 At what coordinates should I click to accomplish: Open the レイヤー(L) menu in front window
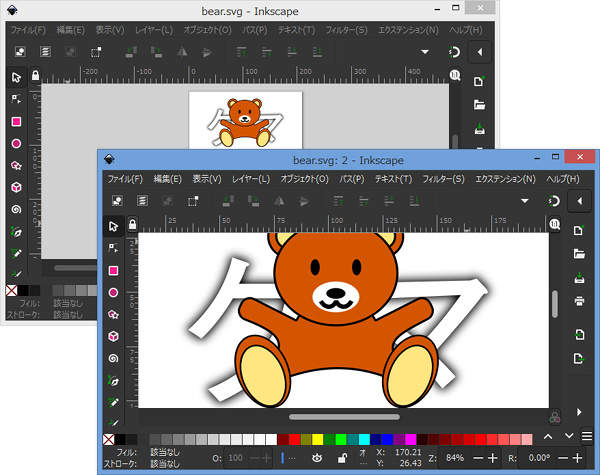[250, 179]
